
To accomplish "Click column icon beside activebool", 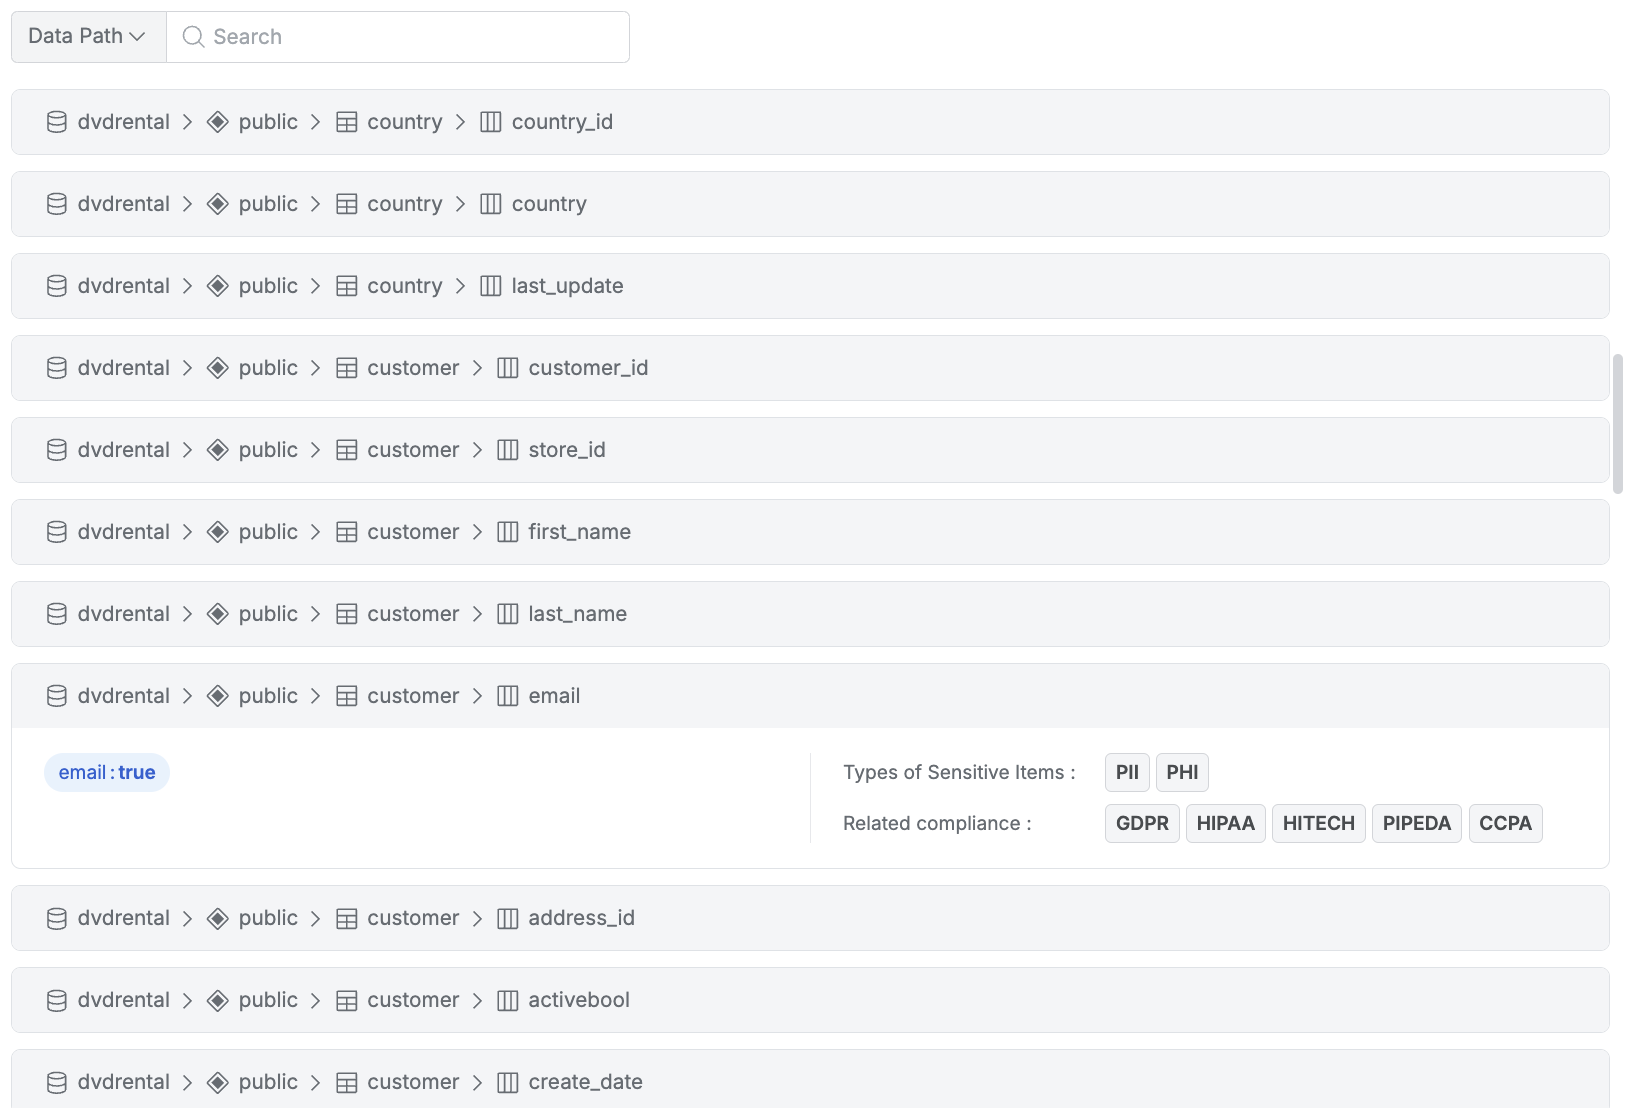I will (508, 1000).
